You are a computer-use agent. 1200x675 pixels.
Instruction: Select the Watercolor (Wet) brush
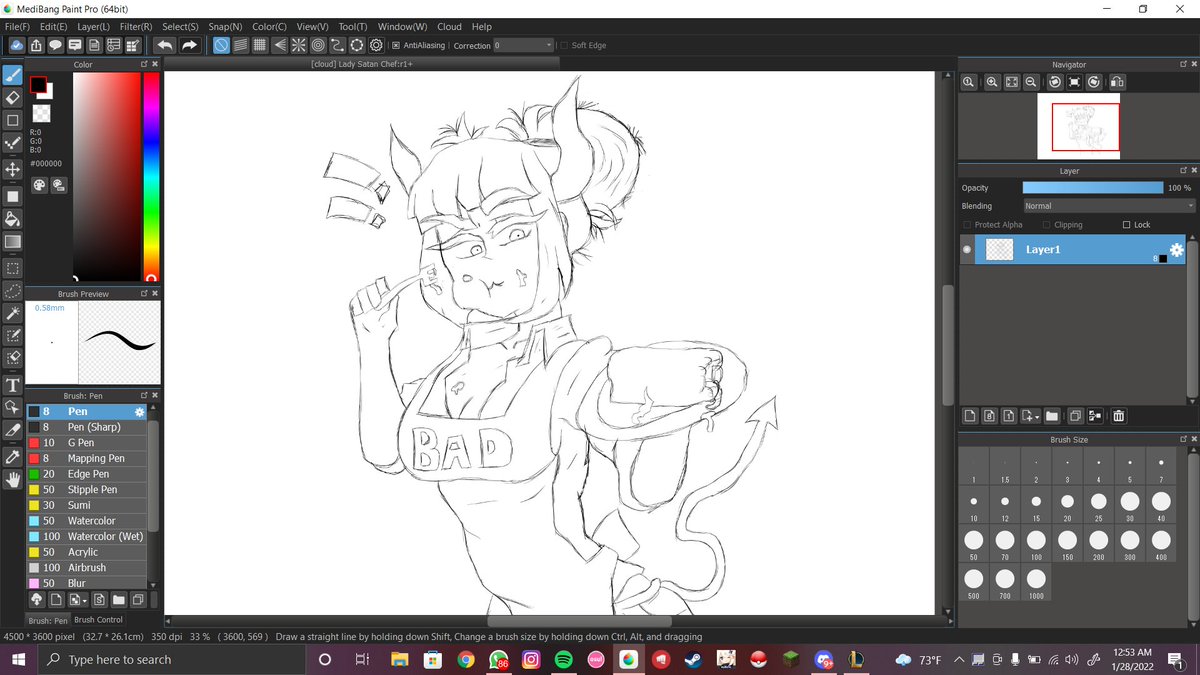(x=87, y=536)
